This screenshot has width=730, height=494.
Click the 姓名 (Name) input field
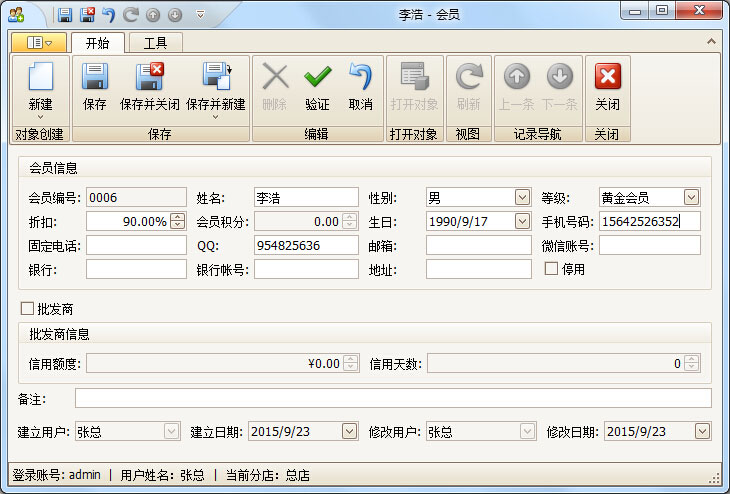point(305,197)
